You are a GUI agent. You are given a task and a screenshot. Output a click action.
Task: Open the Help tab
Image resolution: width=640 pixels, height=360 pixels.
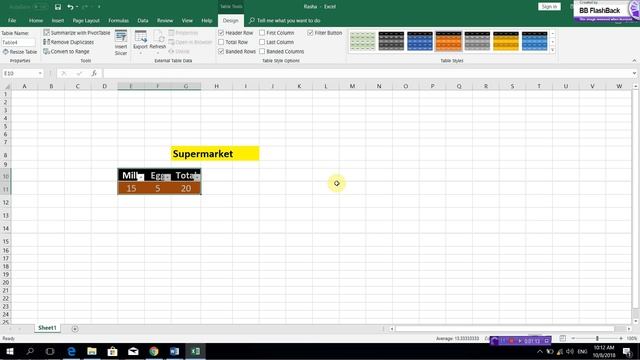207,20
